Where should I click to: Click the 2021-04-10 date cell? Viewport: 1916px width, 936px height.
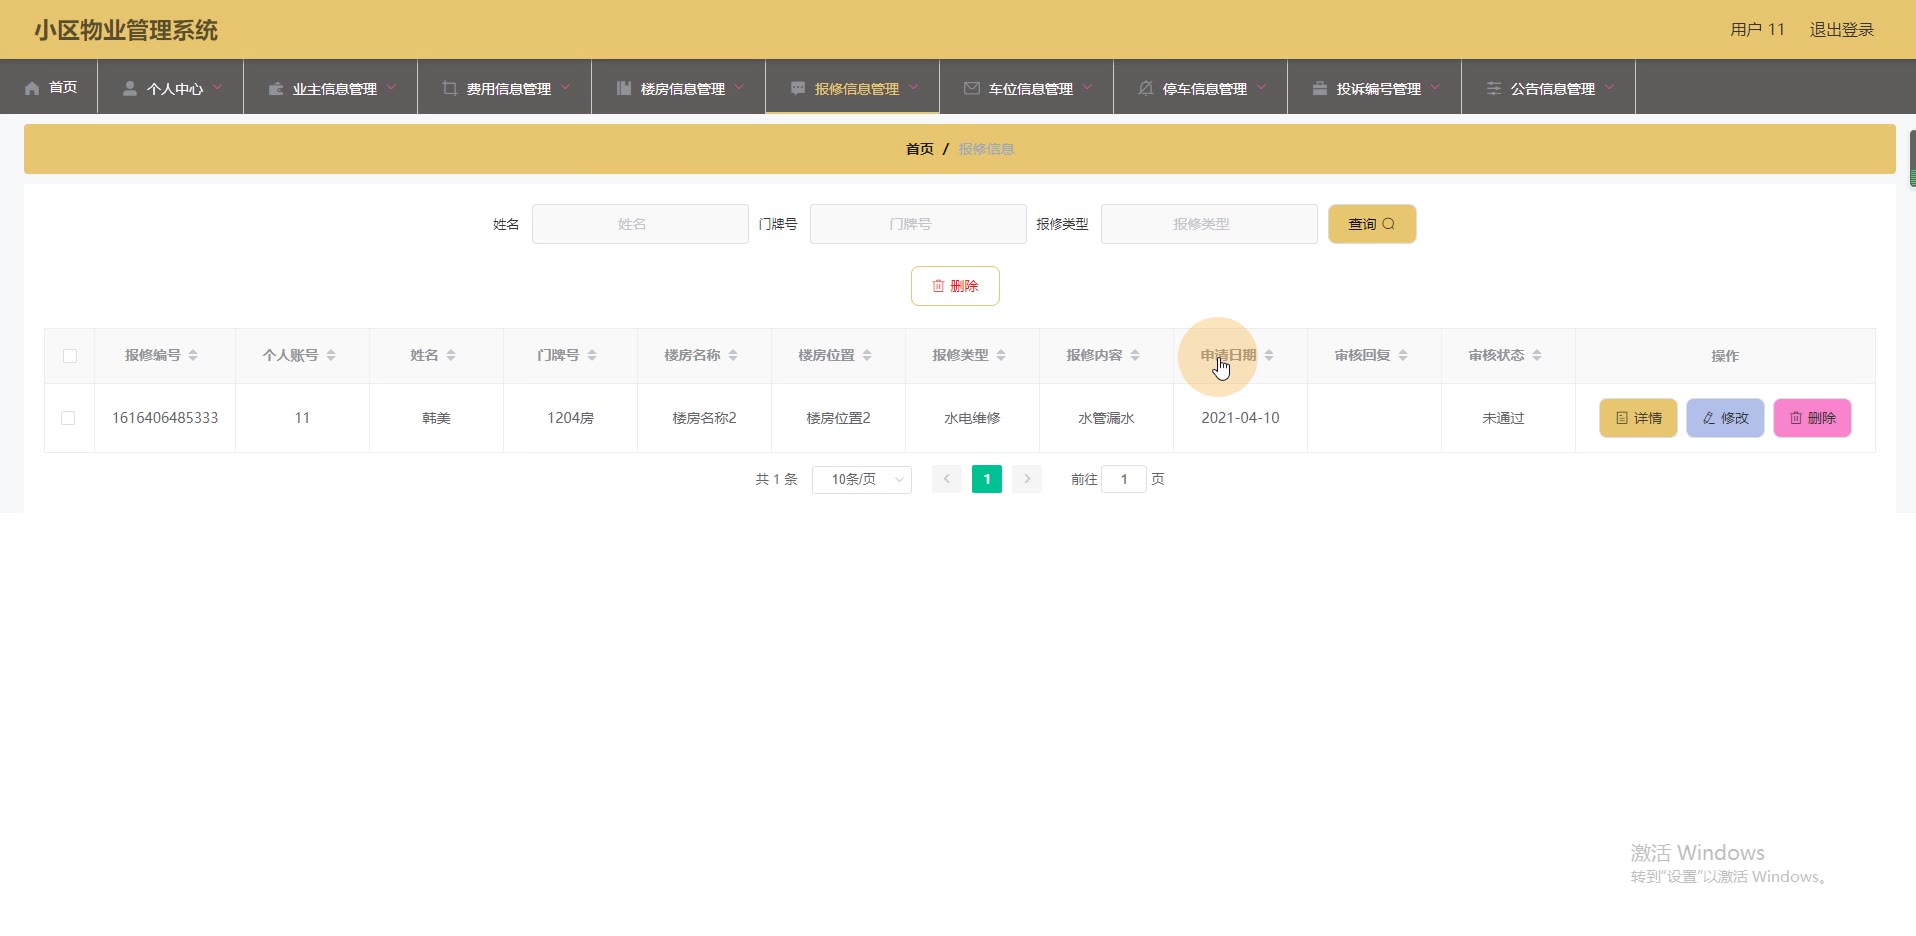coord(1240,418)
